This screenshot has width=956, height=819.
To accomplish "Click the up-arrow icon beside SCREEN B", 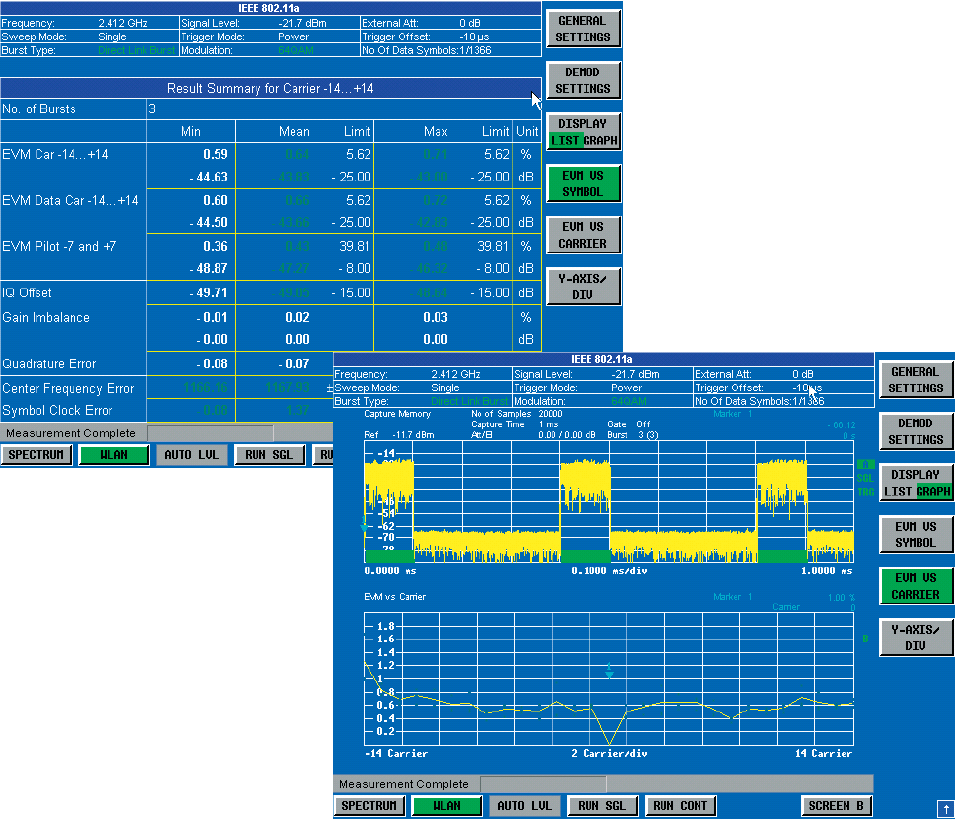I will pos(944,808).
